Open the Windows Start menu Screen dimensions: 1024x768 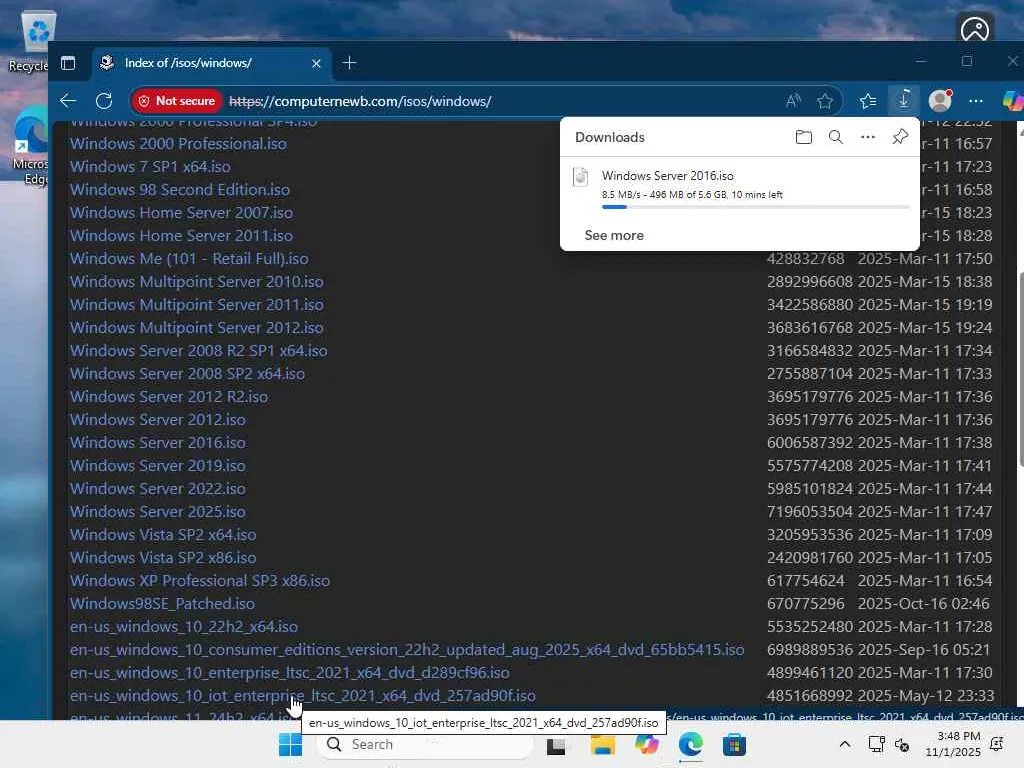click(x=291, y=744)
